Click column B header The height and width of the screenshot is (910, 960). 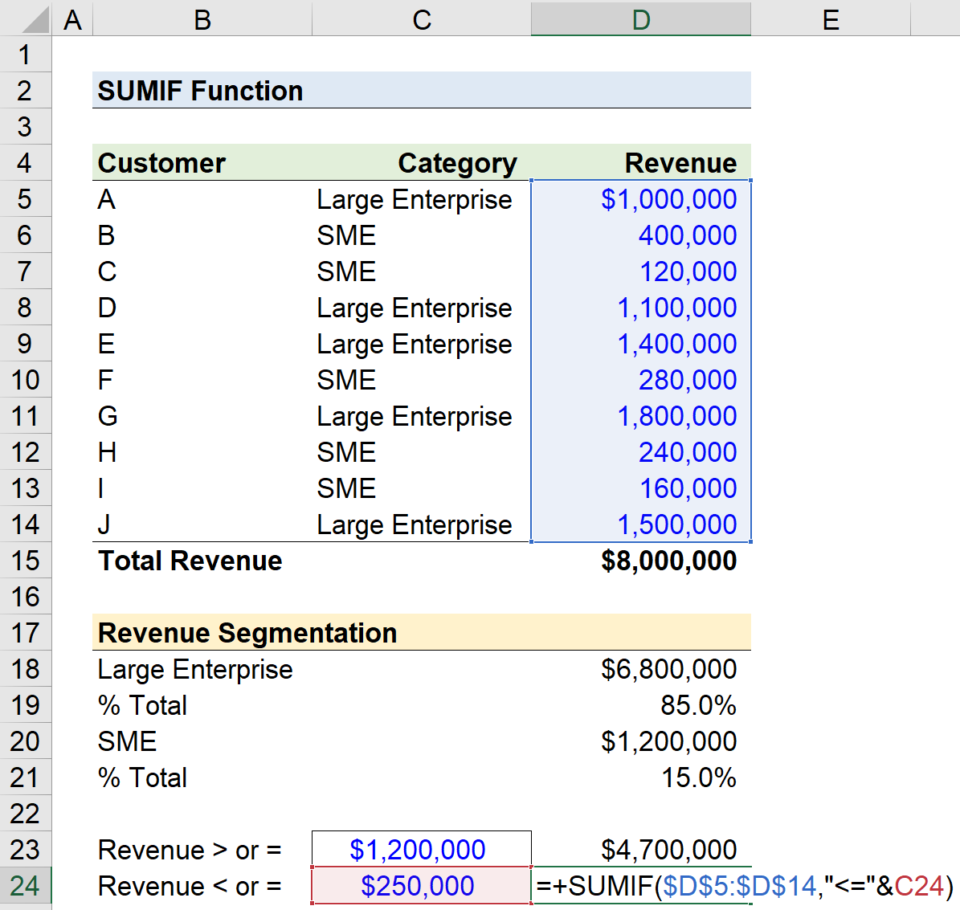(202, 19)
